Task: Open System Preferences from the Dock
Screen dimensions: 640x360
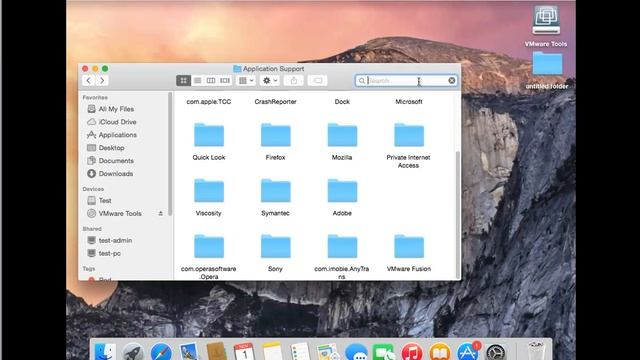Action: tap(496, 351)
